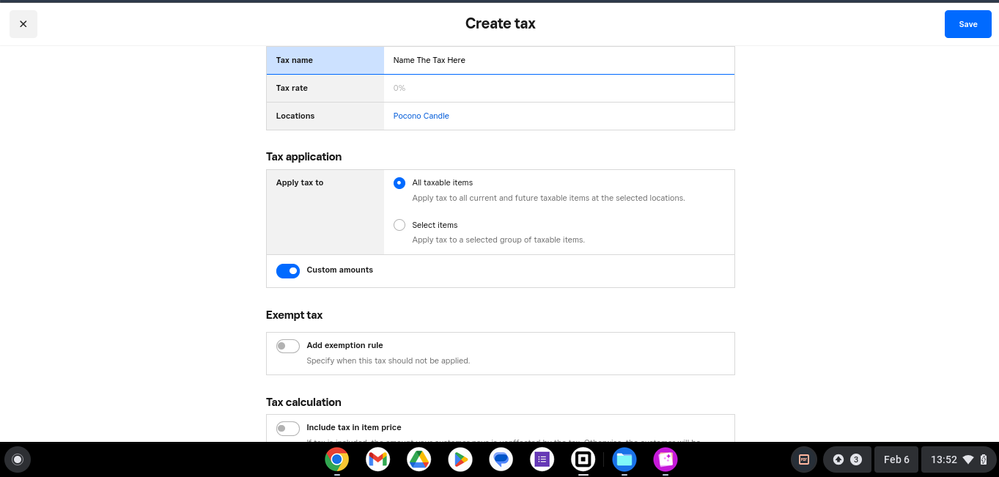Focus the Tax rate field
The image size is (999, 477).
coord(559,88)
